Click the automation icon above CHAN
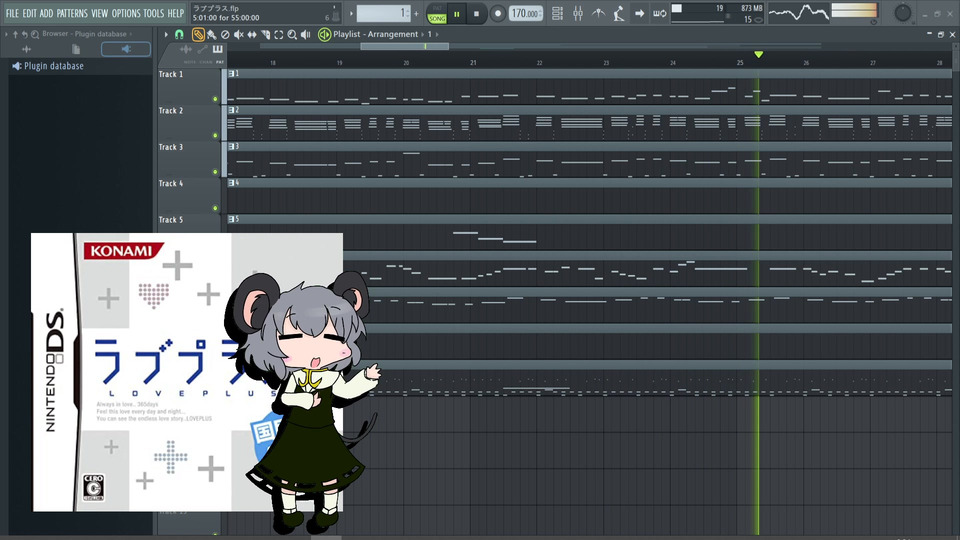 [x=202, y=50]
